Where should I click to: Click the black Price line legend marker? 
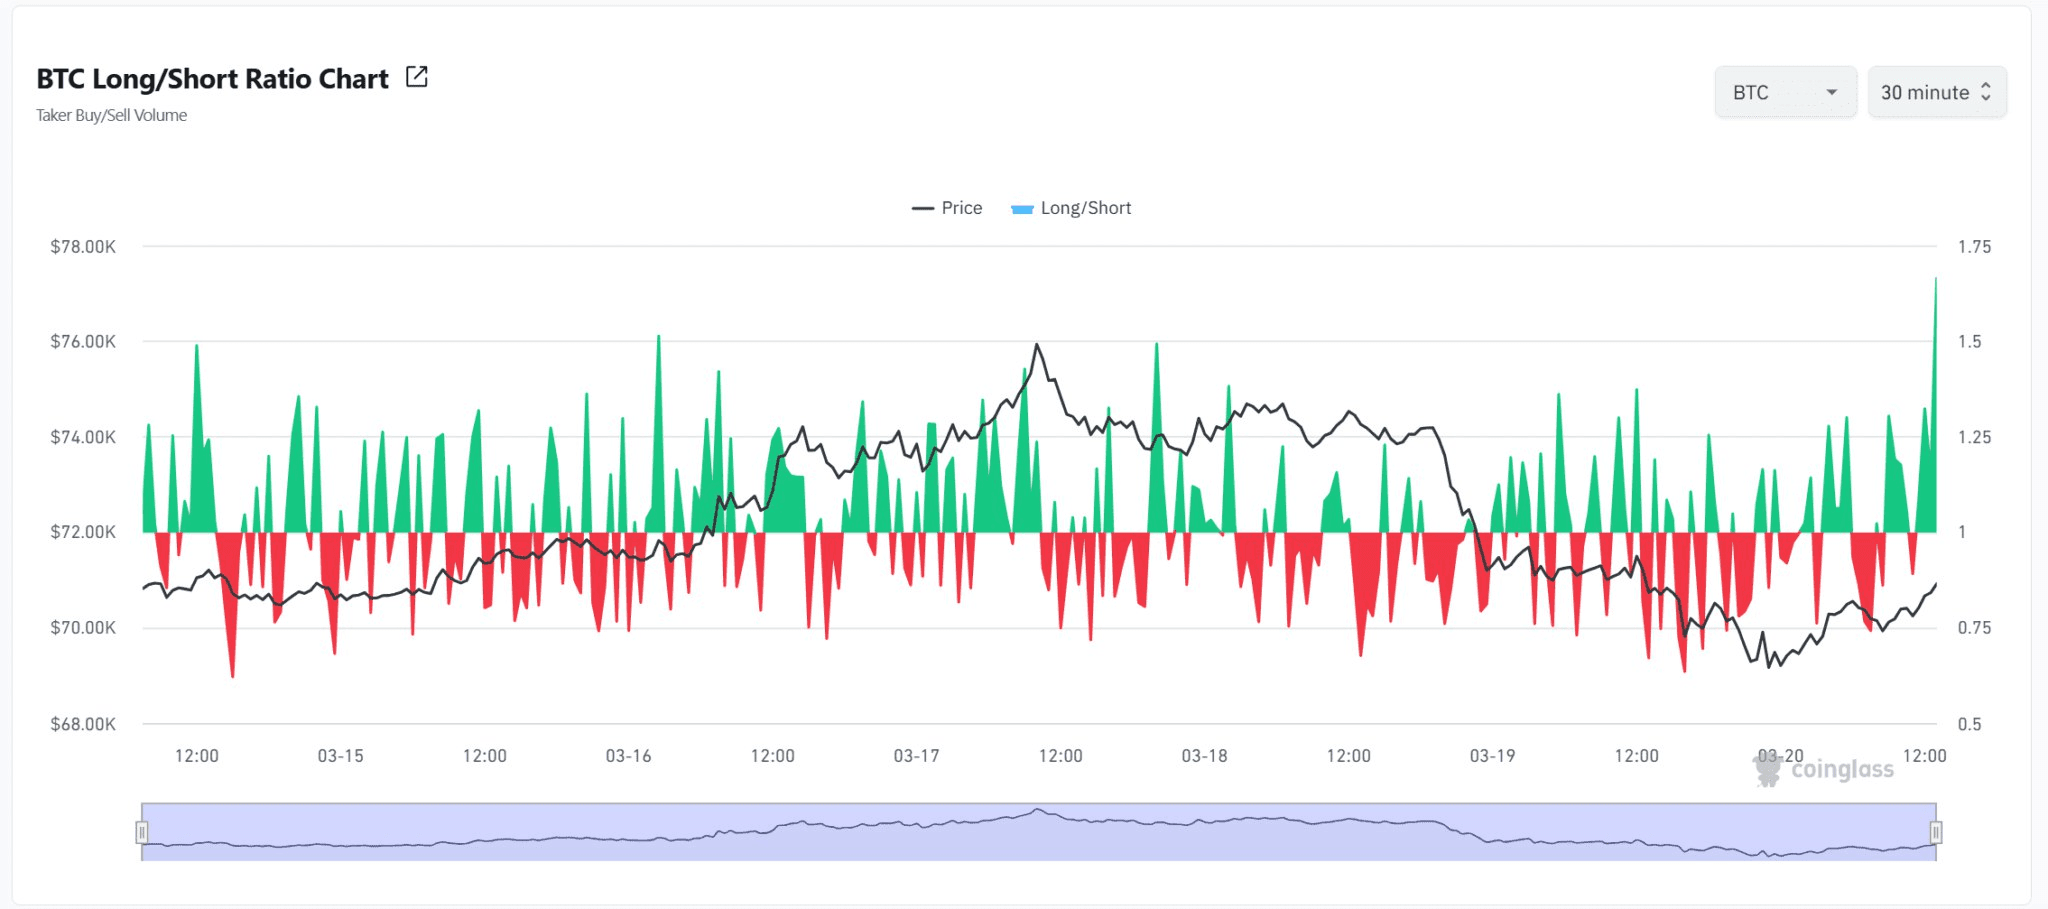922,208
